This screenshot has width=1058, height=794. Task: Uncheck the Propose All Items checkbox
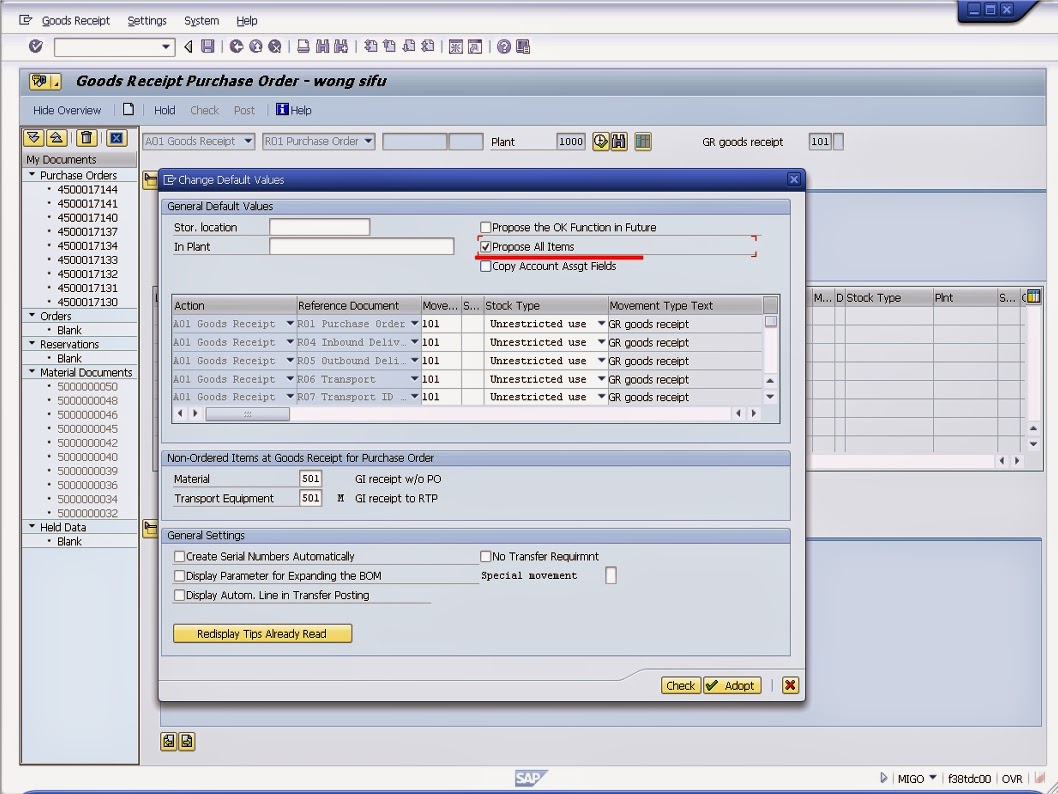[485, 246]
